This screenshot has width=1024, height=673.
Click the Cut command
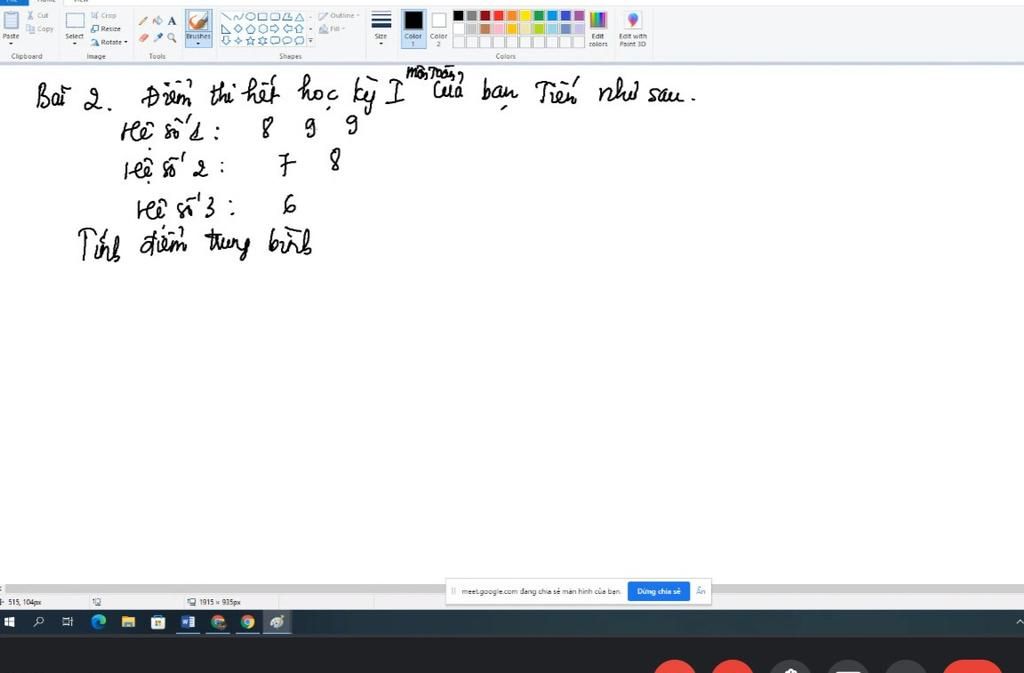38,15
